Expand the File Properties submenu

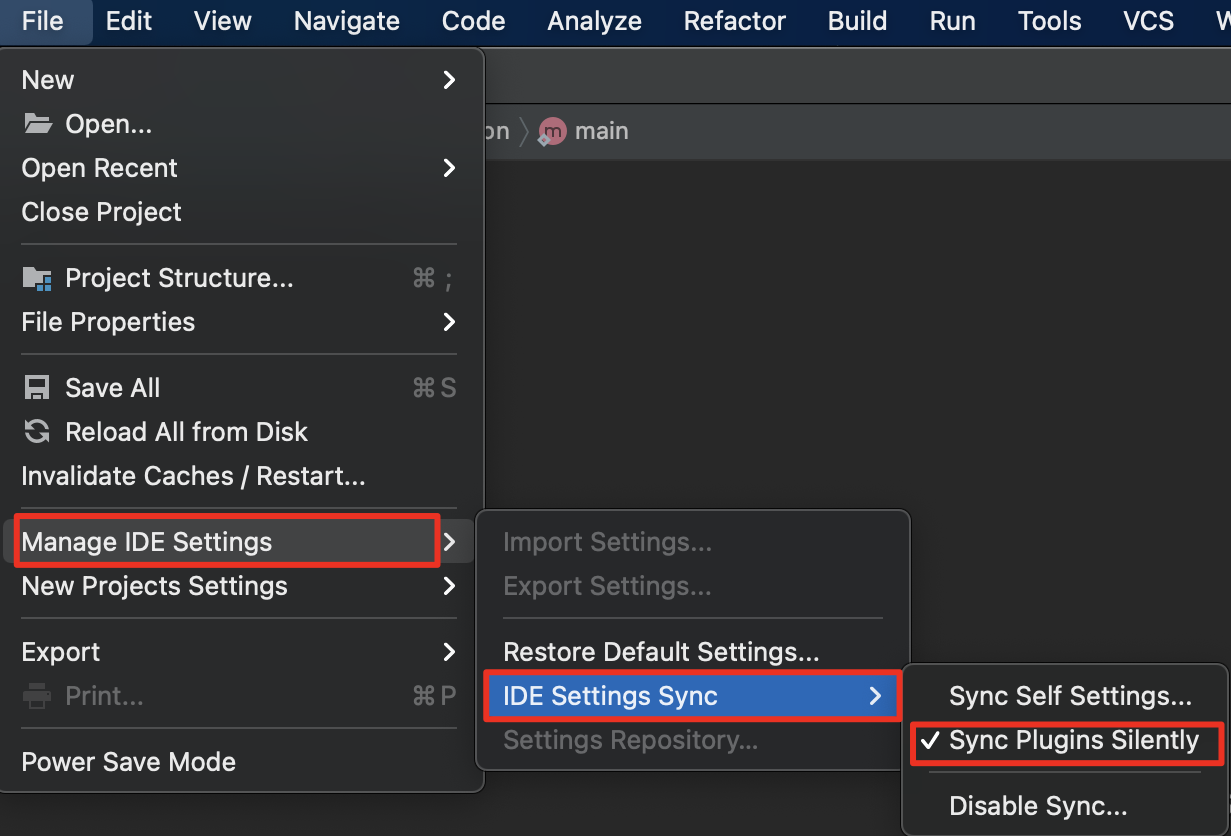point(449,321)
